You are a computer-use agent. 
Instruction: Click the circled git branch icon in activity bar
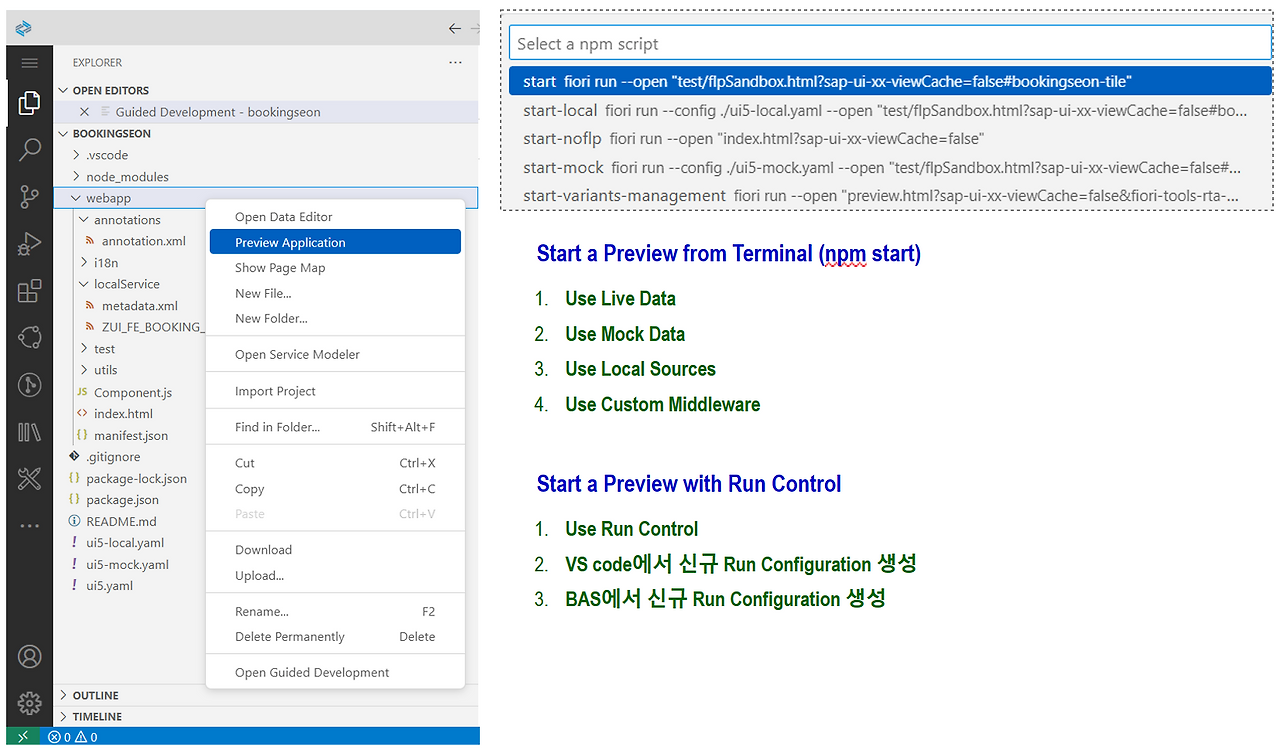(x=29, y=385)
